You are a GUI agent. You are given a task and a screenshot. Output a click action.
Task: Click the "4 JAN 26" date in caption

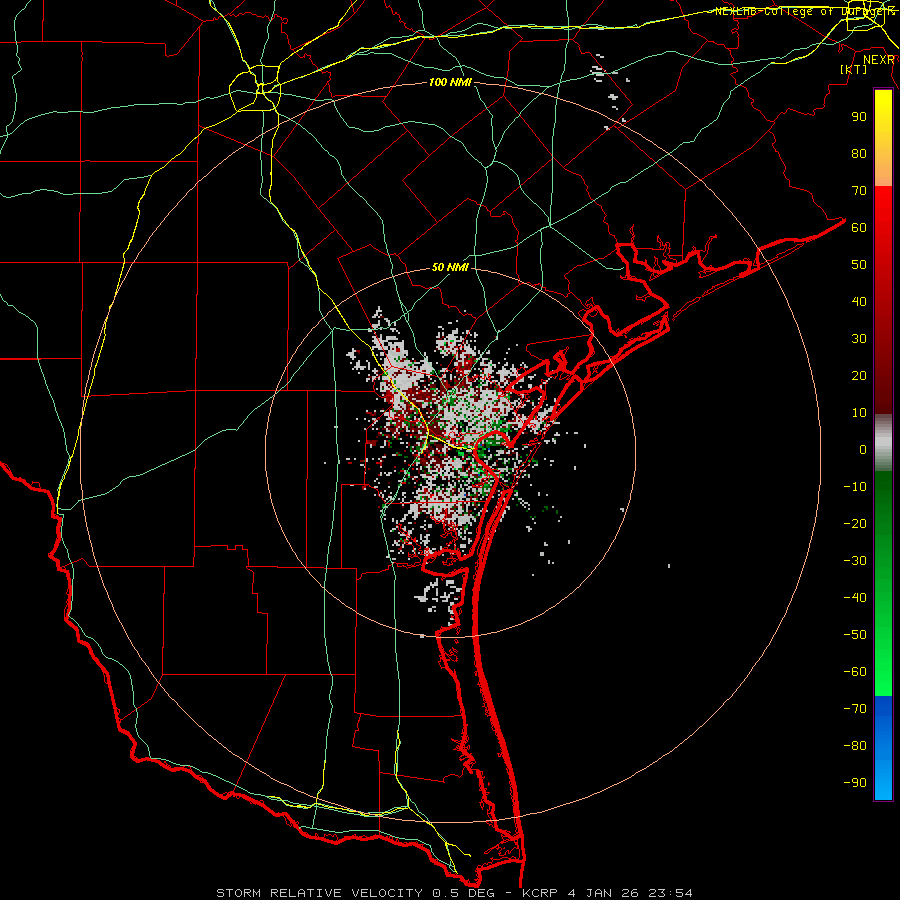pos(603,893)
